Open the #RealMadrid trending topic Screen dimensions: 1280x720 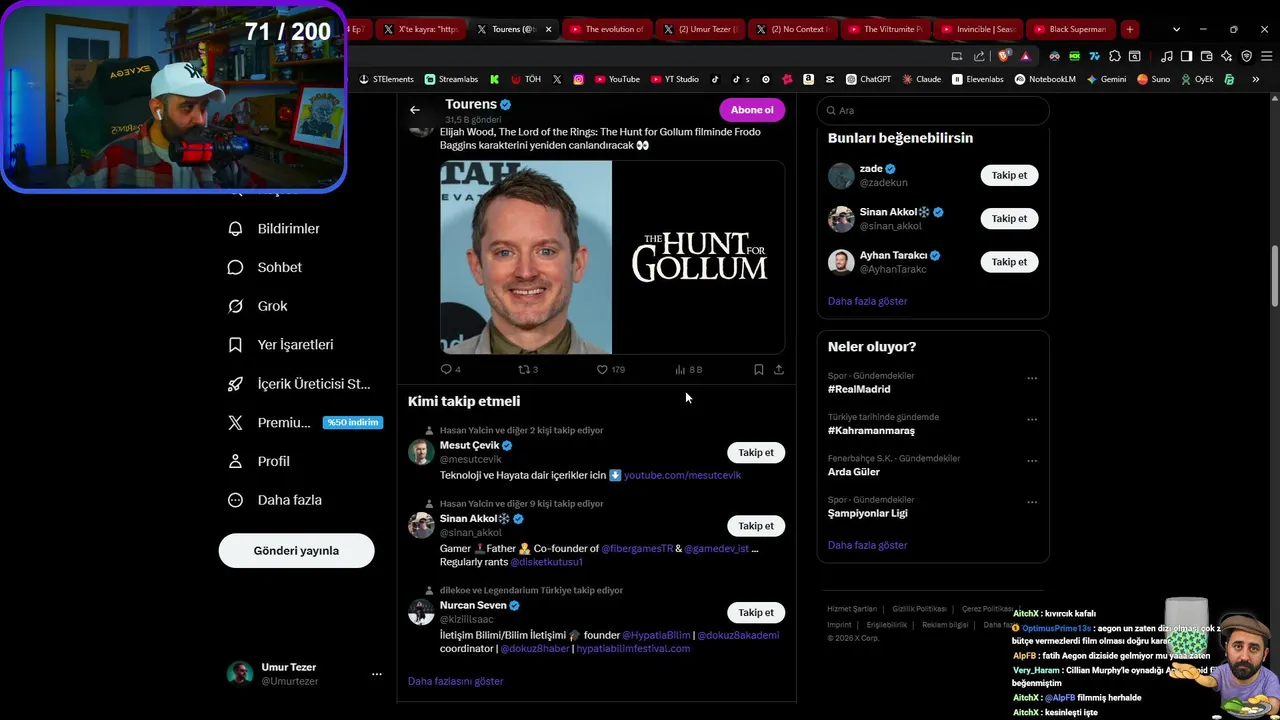859,389
